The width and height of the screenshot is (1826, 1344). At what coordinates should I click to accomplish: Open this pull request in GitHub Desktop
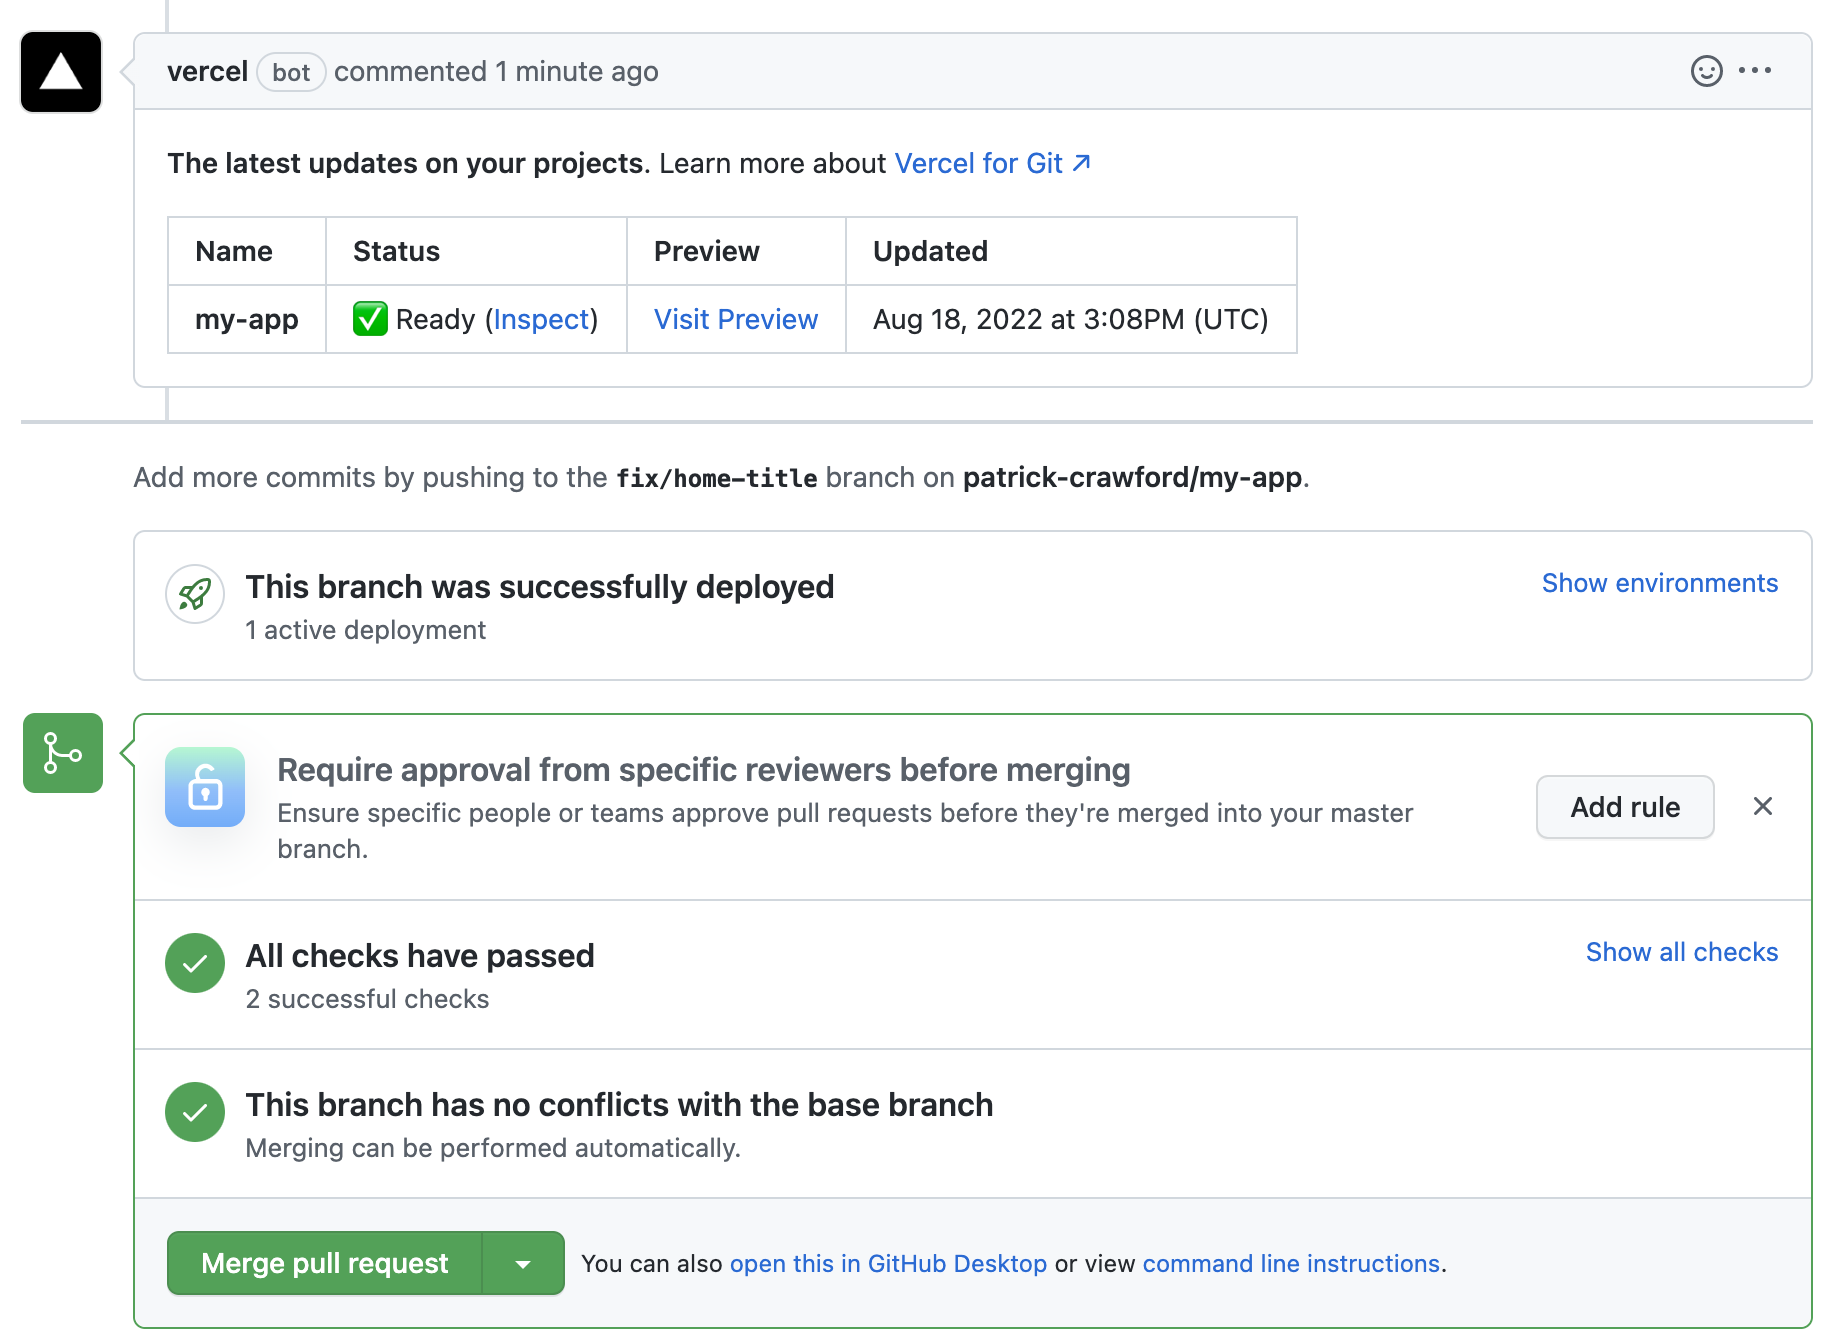[x=889, y=1263]
